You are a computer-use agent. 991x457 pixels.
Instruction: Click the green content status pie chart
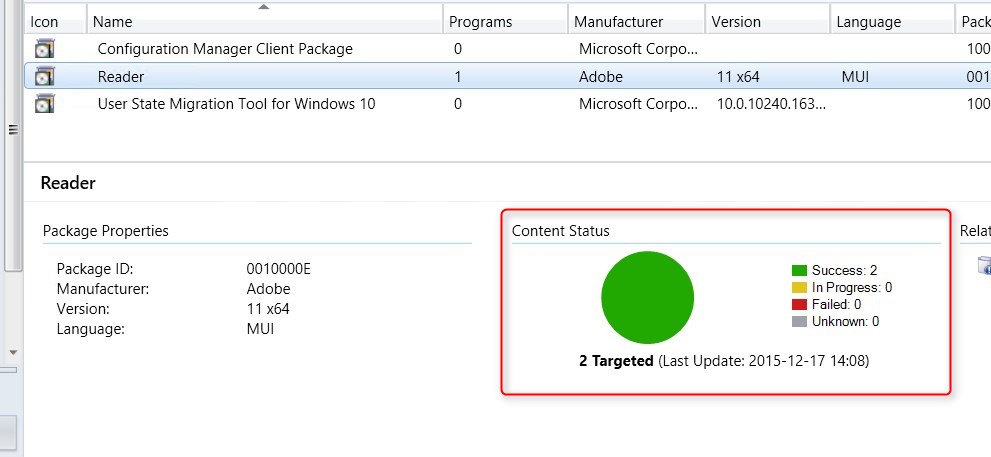click(x=647, y=298)
